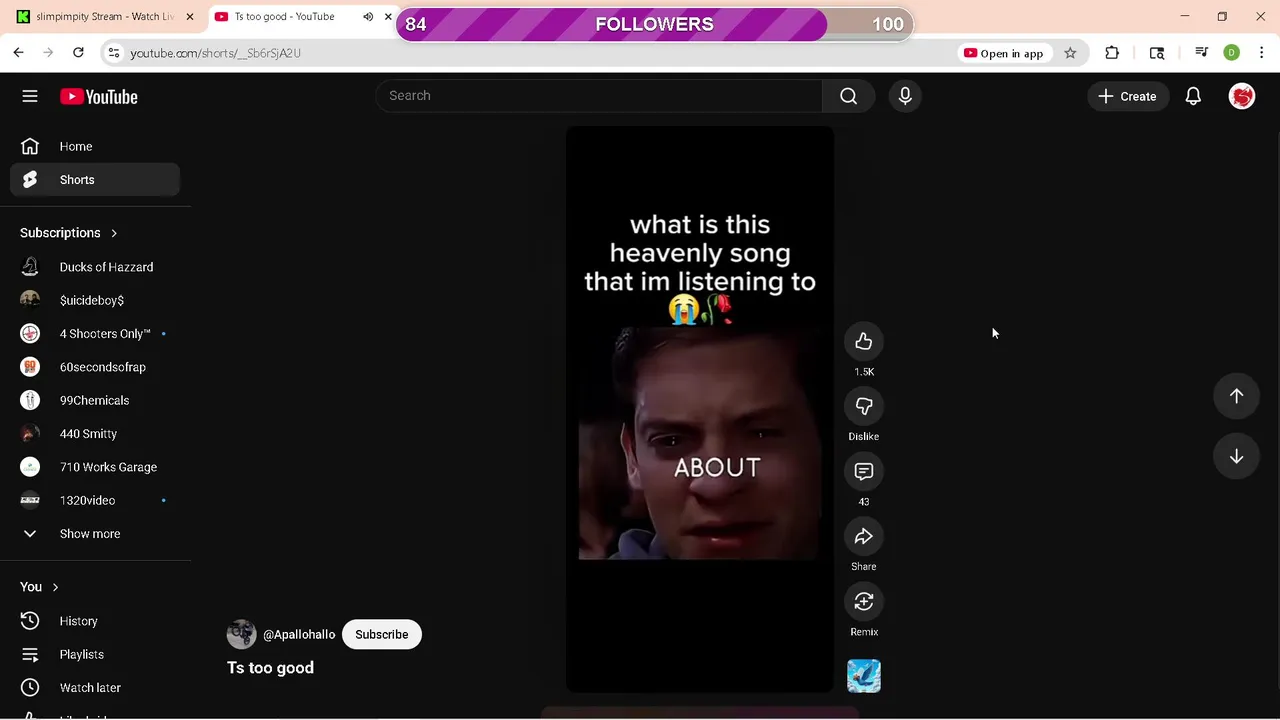This screenshot has height=720, width=1280.
Task: Bookmark this page with star icon
Action: 1070,53
